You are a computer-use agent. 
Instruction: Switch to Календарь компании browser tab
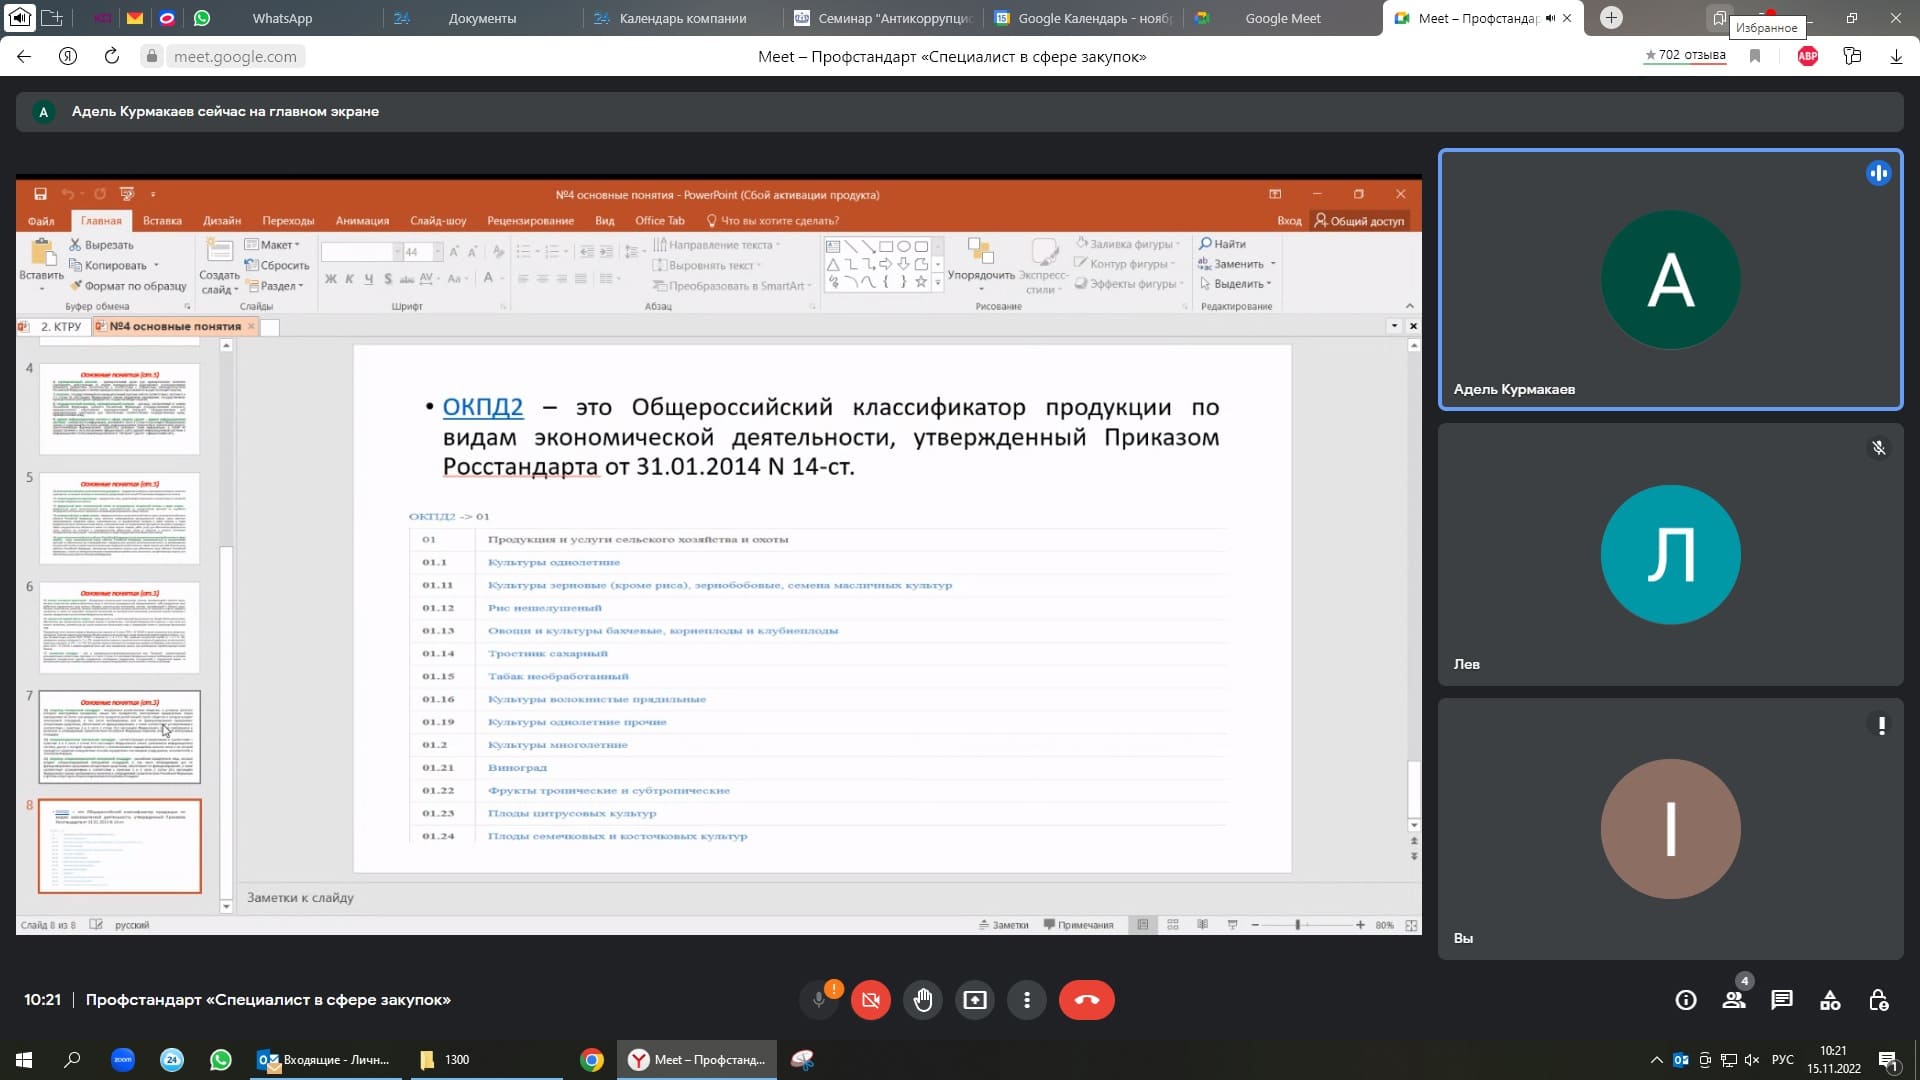point(682,18)
